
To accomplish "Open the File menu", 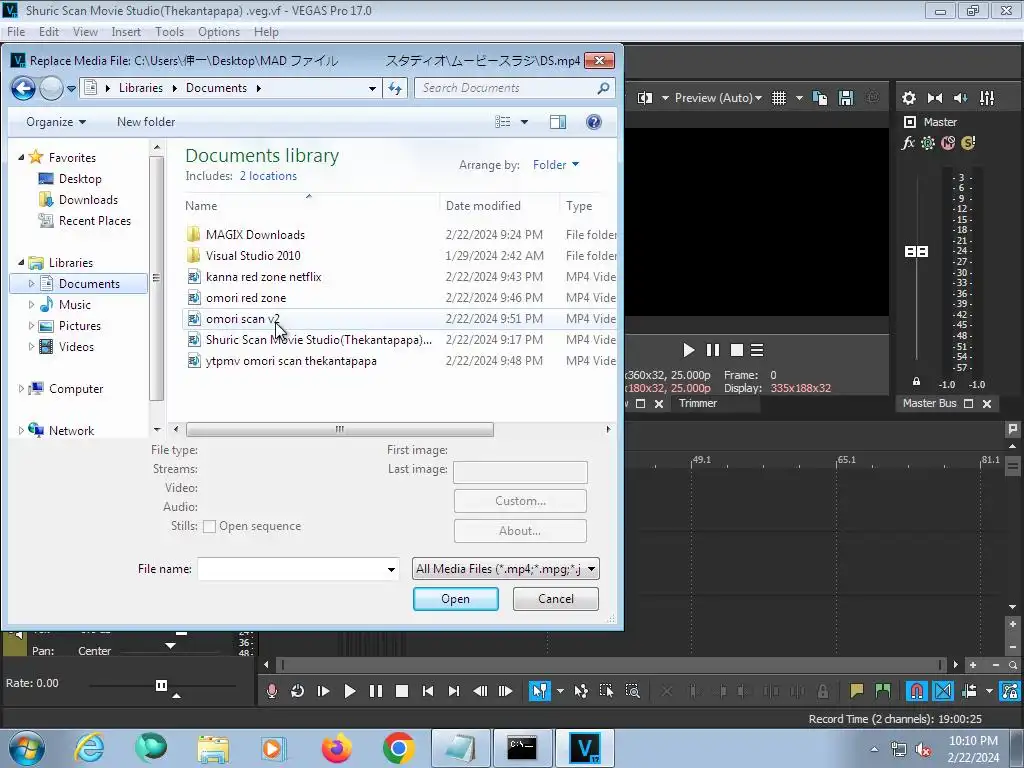I will click(16, 31).
